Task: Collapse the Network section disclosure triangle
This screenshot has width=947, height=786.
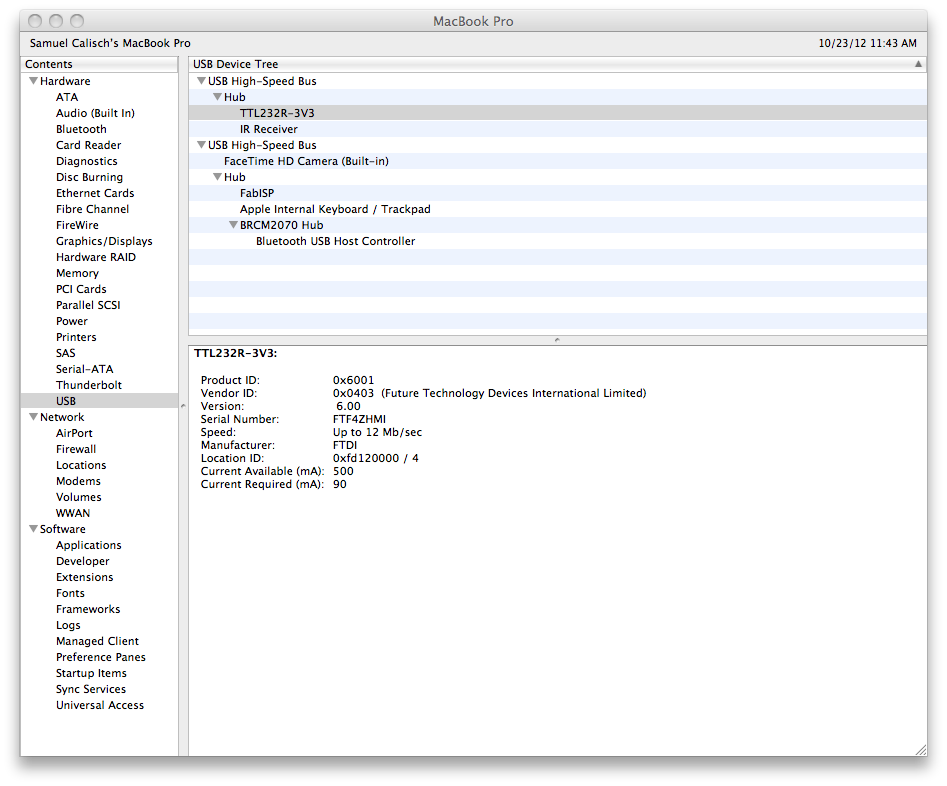Action: (x=34, y=417)
